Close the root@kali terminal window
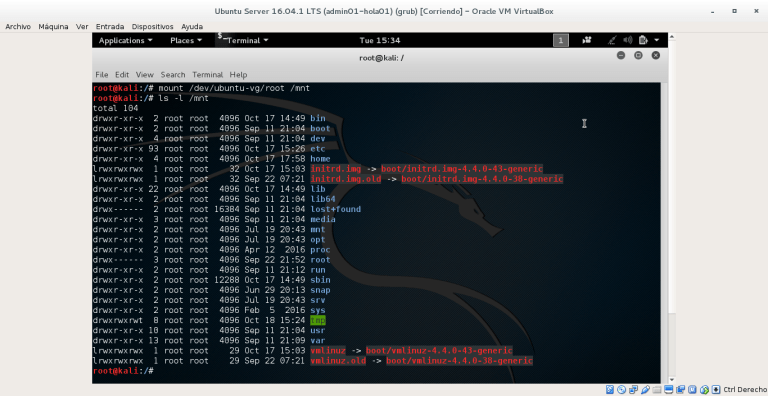The image size is (768, 396). (x=656, y=55)
